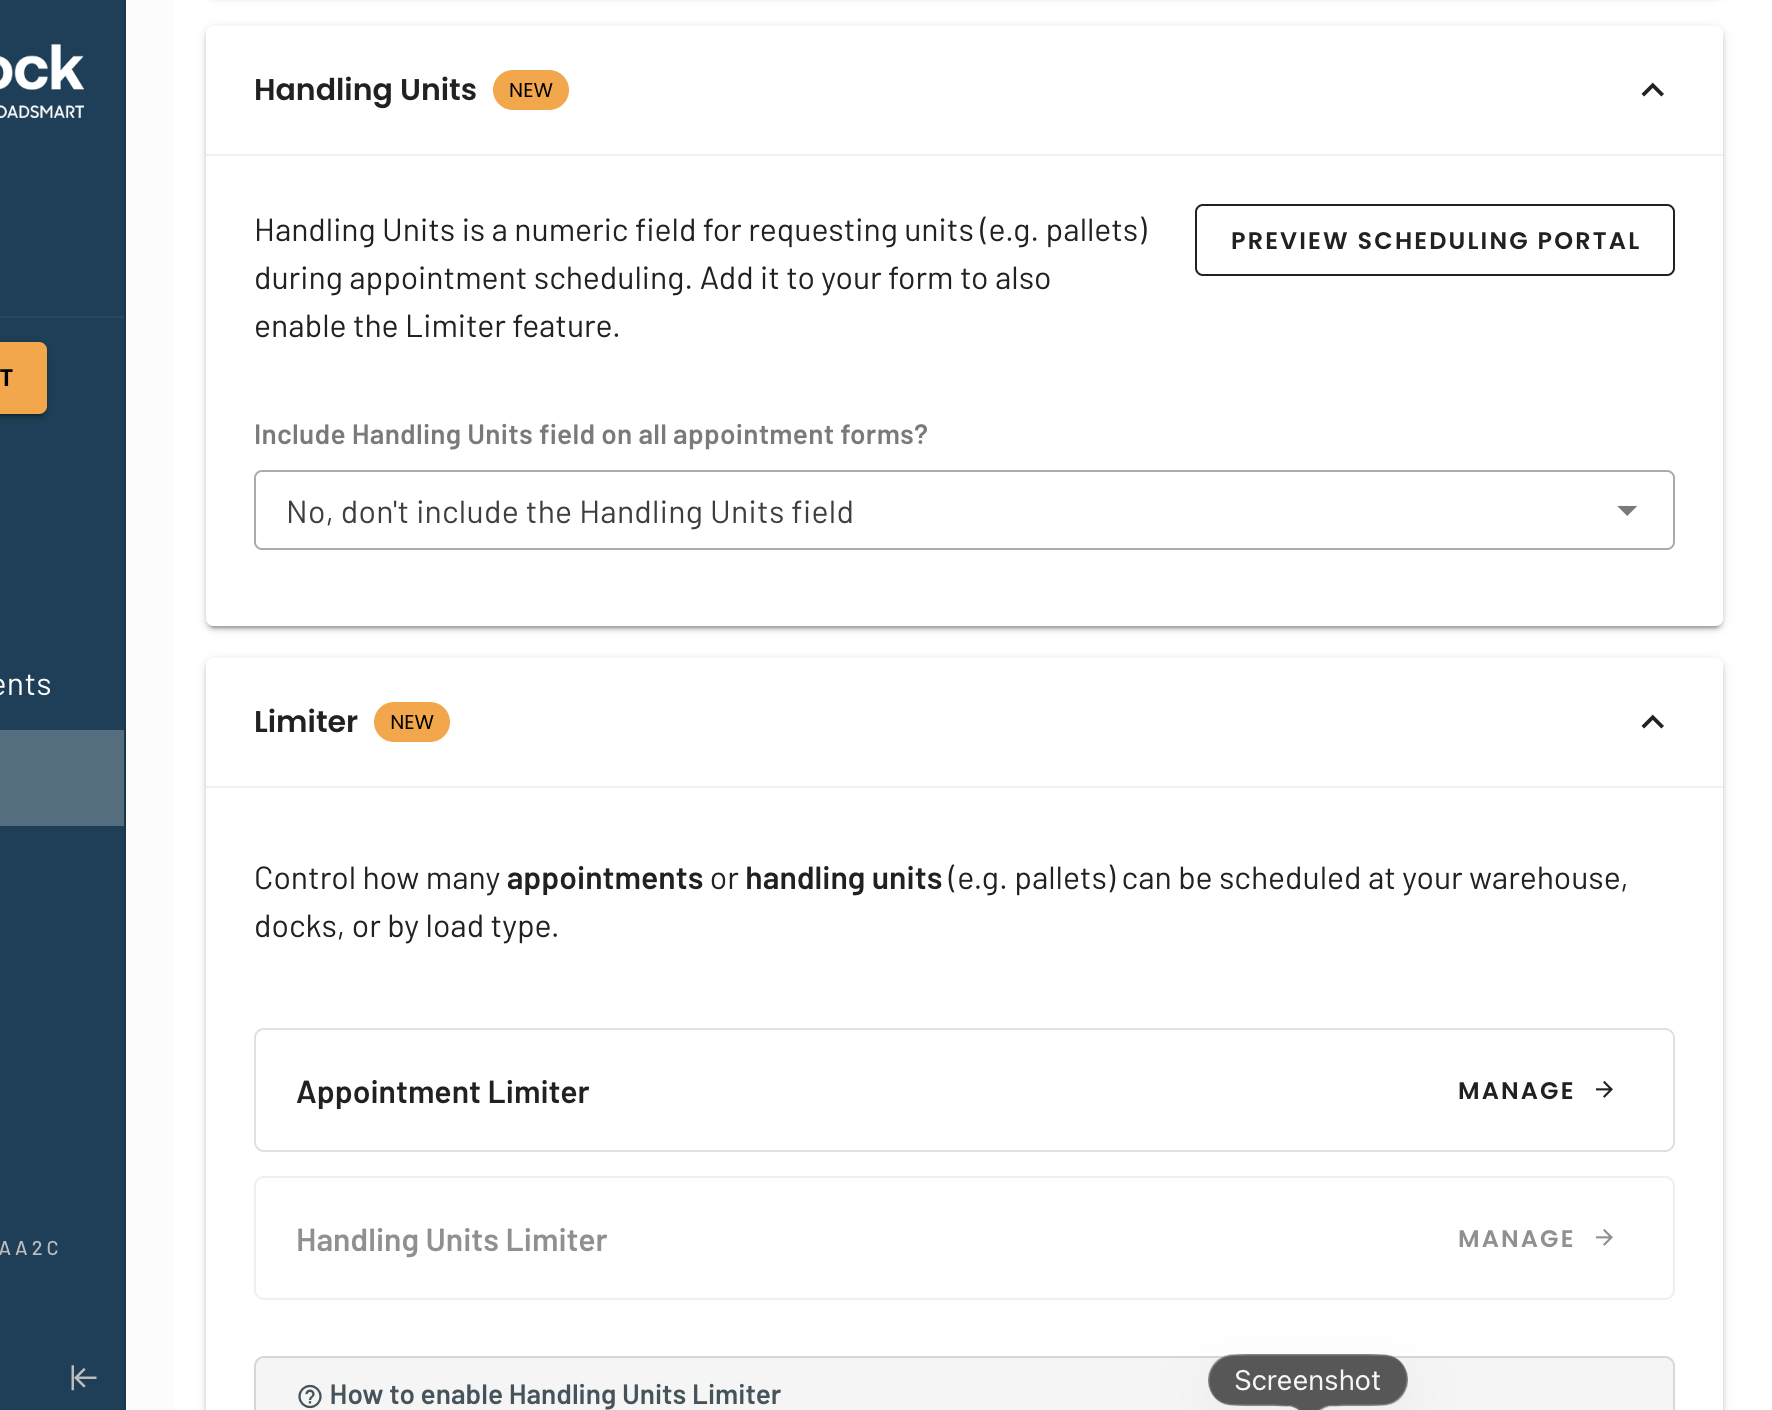Click Manage arrow for Handling Units Limiter
The image size is (1772, 1410).
pyautogui.click(x=1605, y=1238)
